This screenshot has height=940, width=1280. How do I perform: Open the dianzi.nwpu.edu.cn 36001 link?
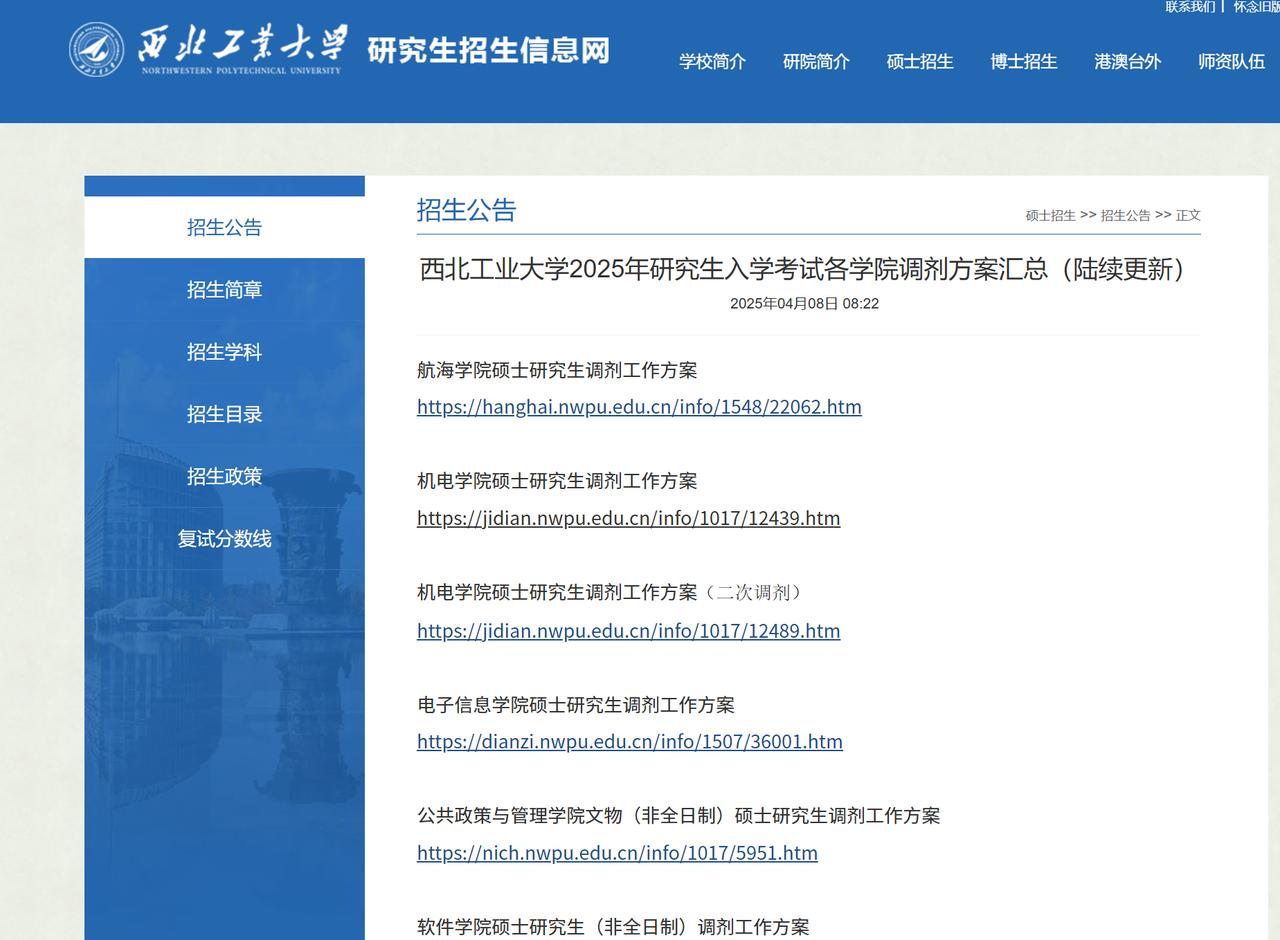[x=630, y=742]
